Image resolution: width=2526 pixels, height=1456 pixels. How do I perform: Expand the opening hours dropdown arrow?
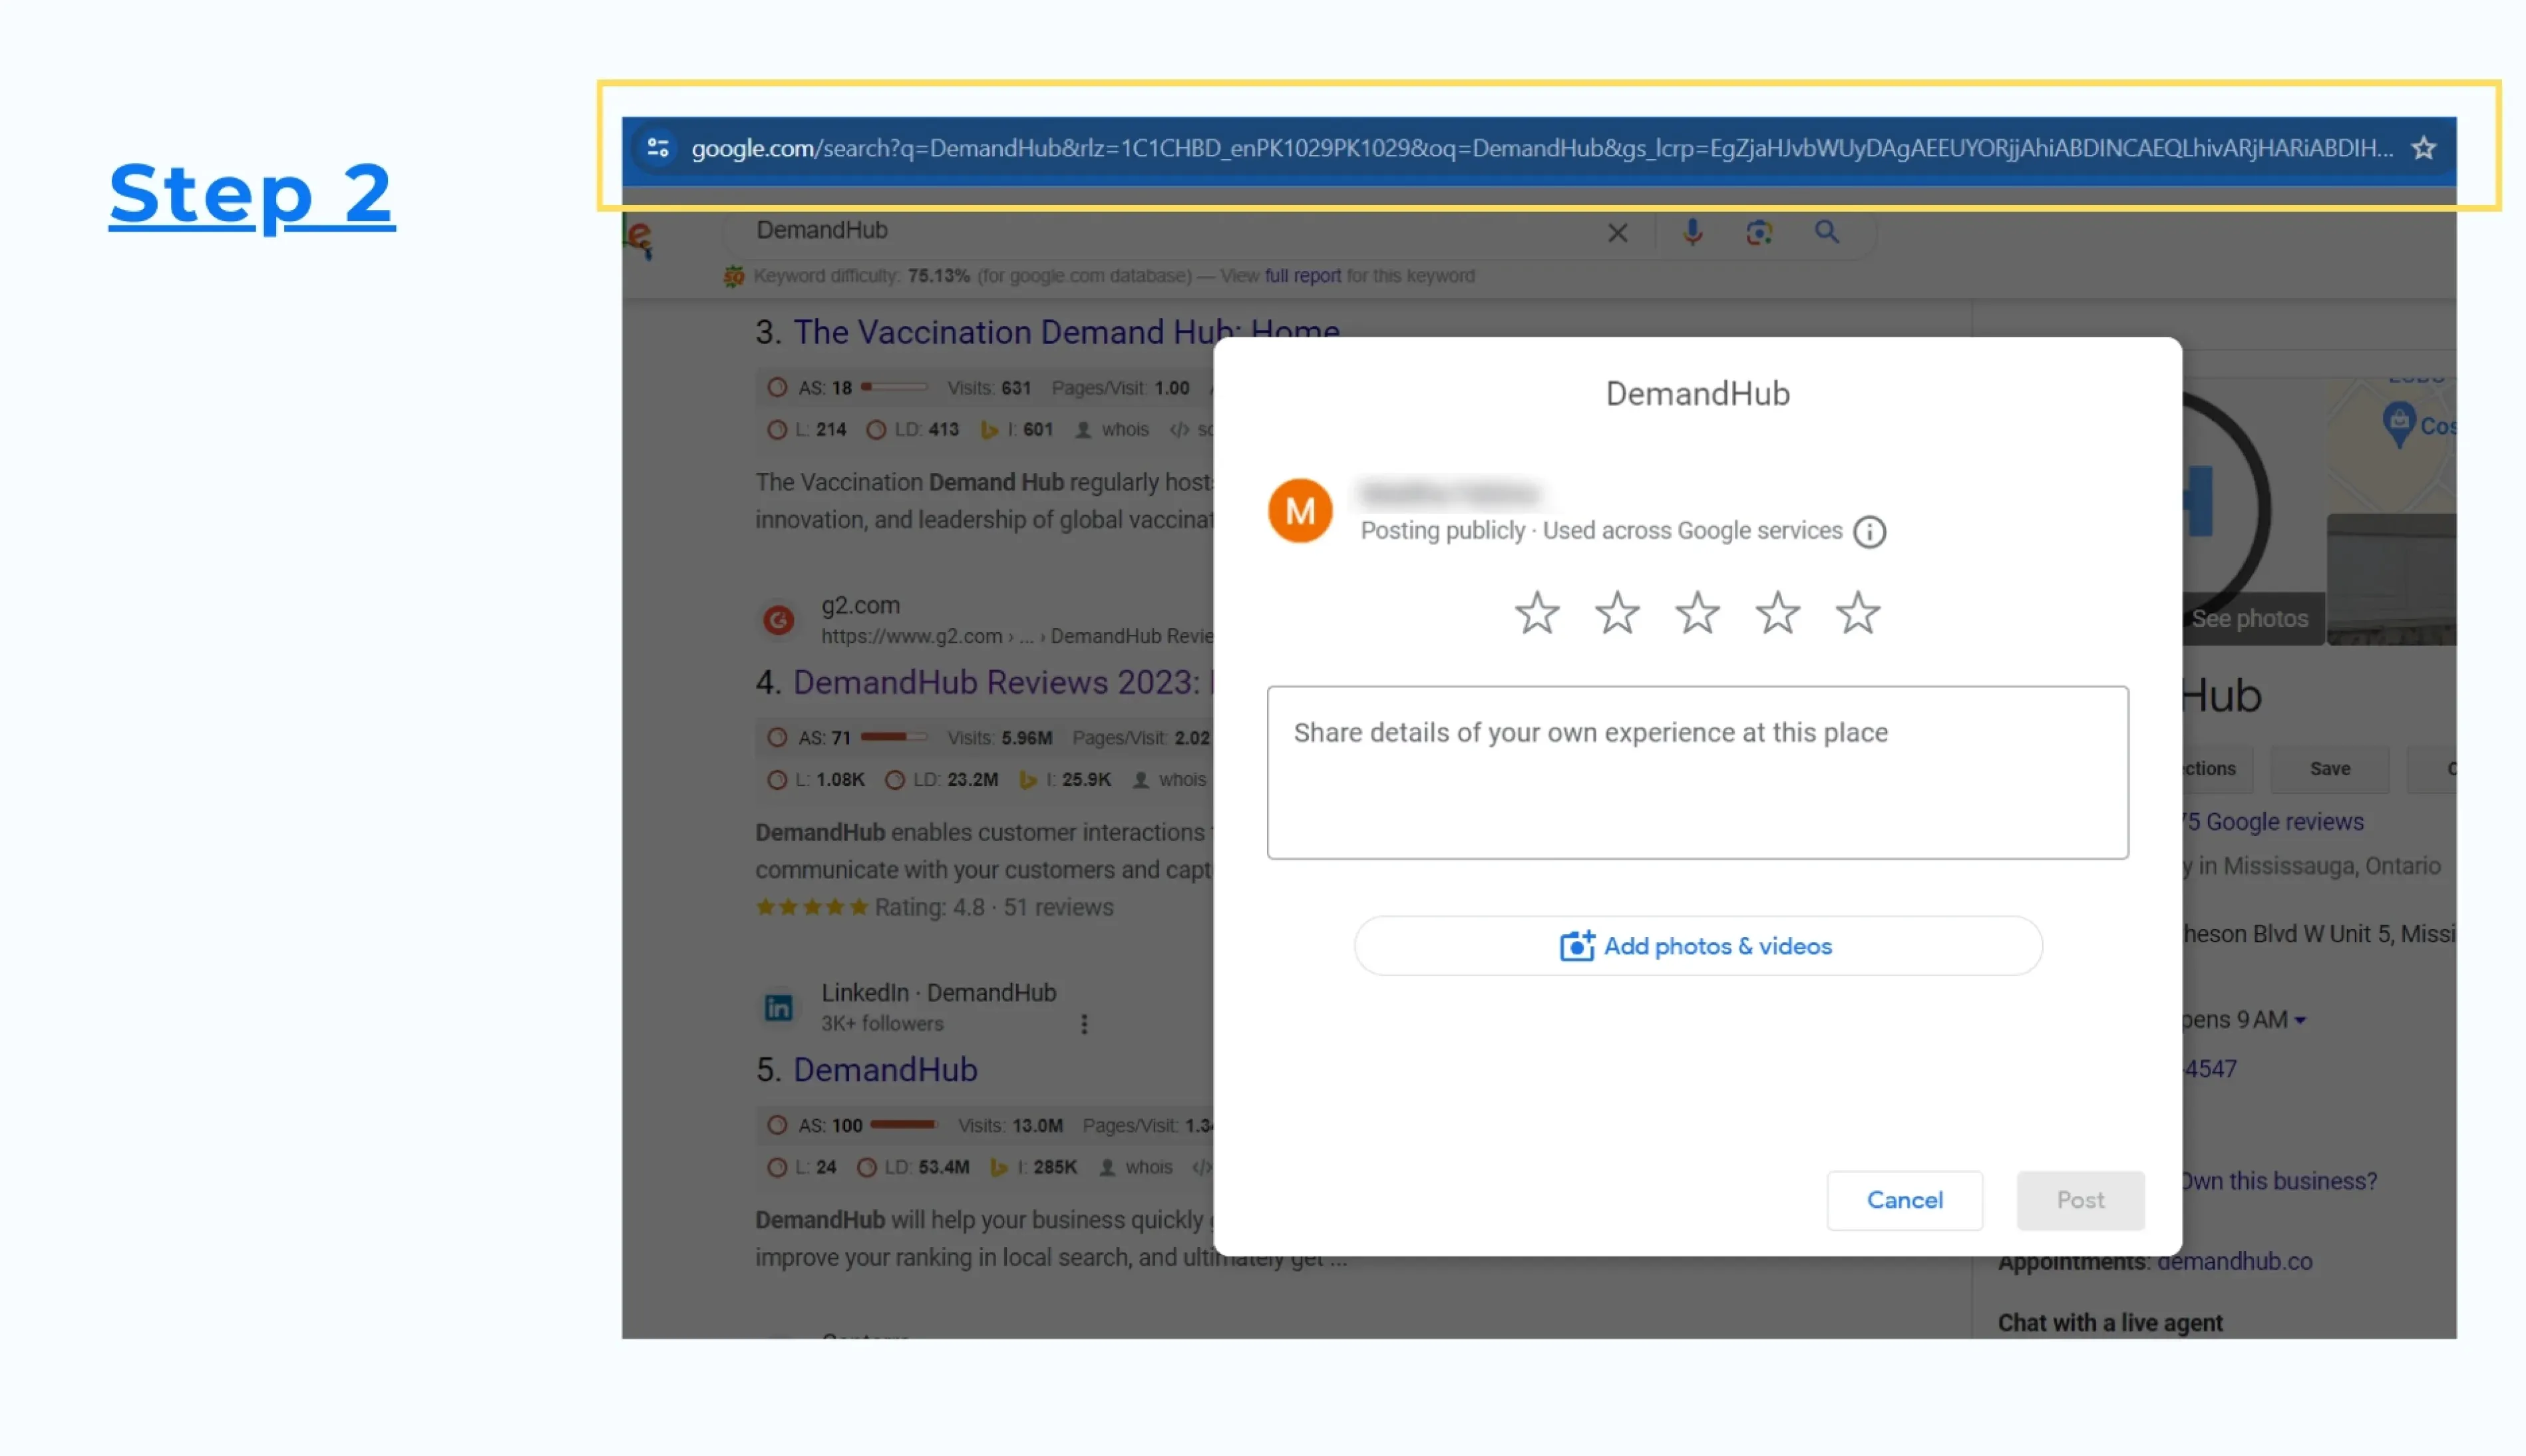click(x=2300, y=1021)
